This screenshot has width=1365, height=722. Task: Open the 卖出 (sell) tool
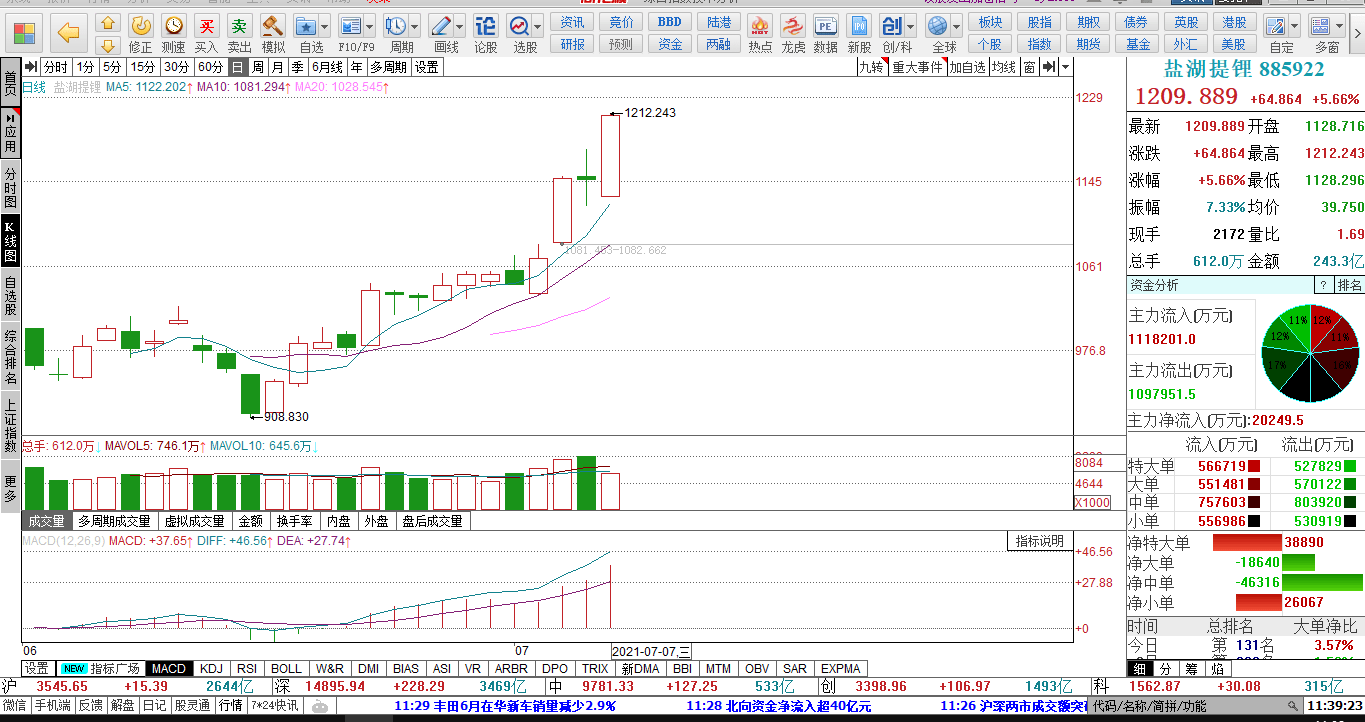pos(239,33)
